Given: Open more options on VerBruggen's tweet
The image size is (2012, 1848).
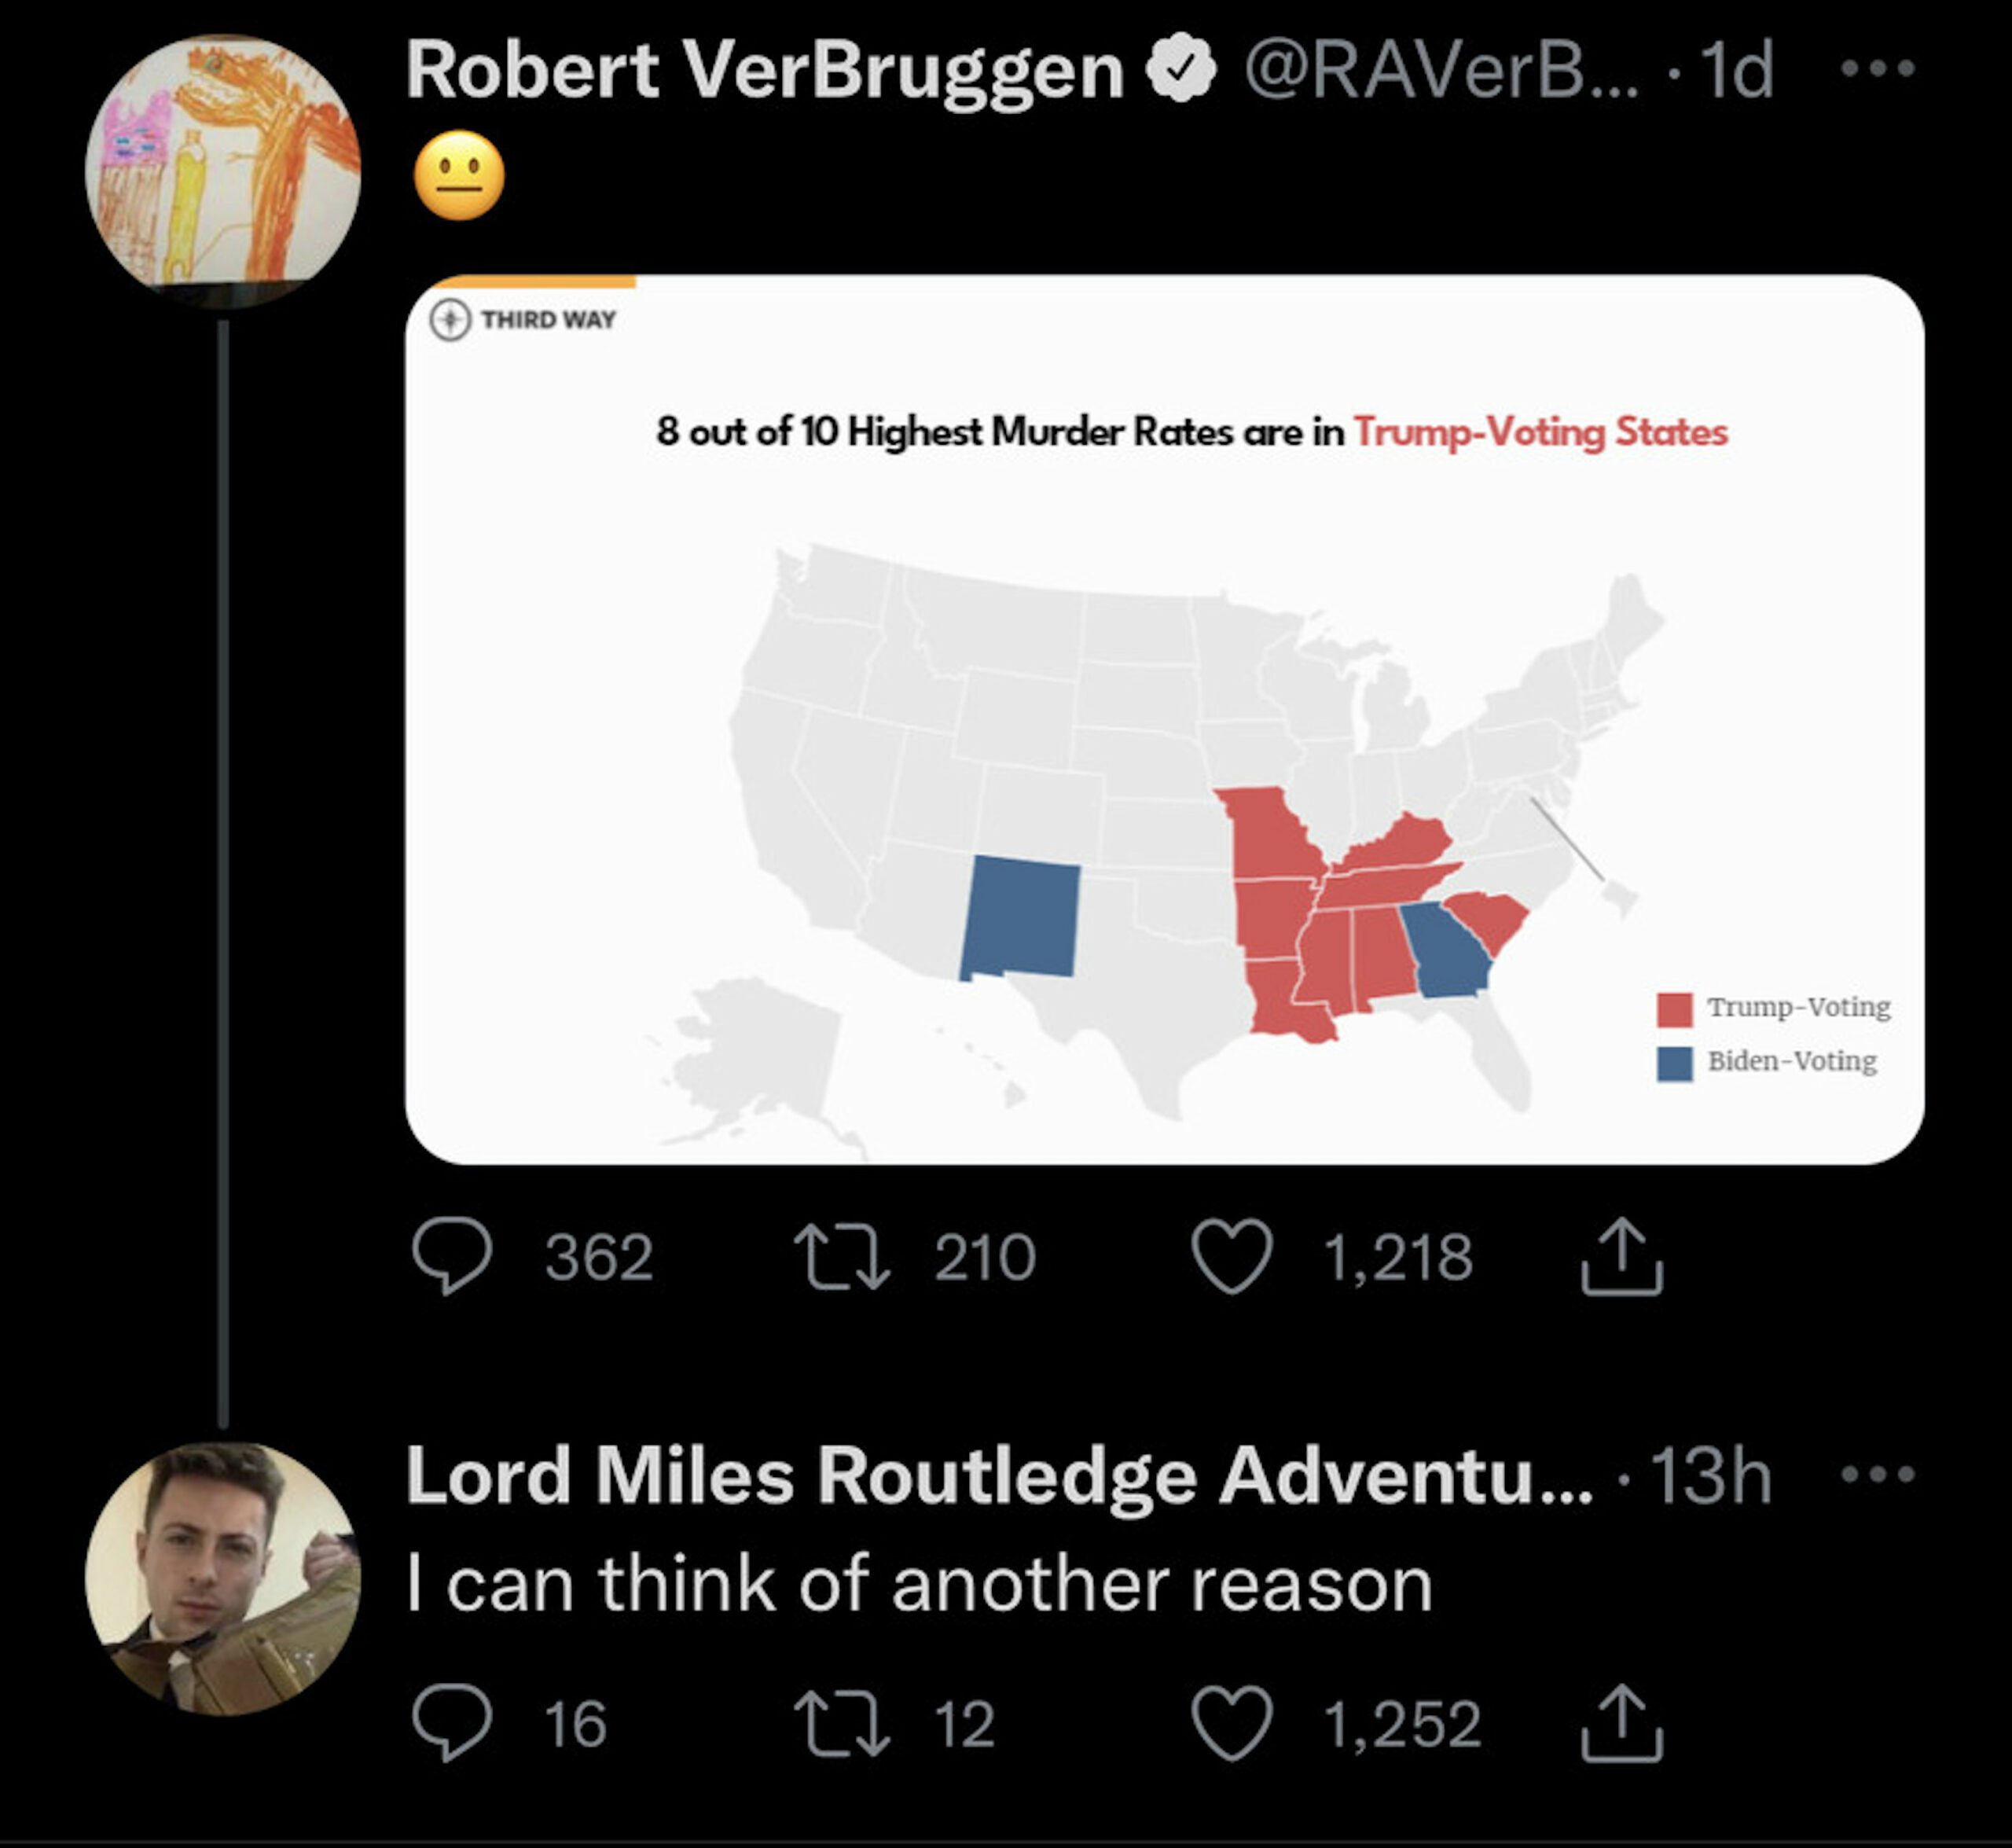Looking at the screenshot, I should 1877,69.
